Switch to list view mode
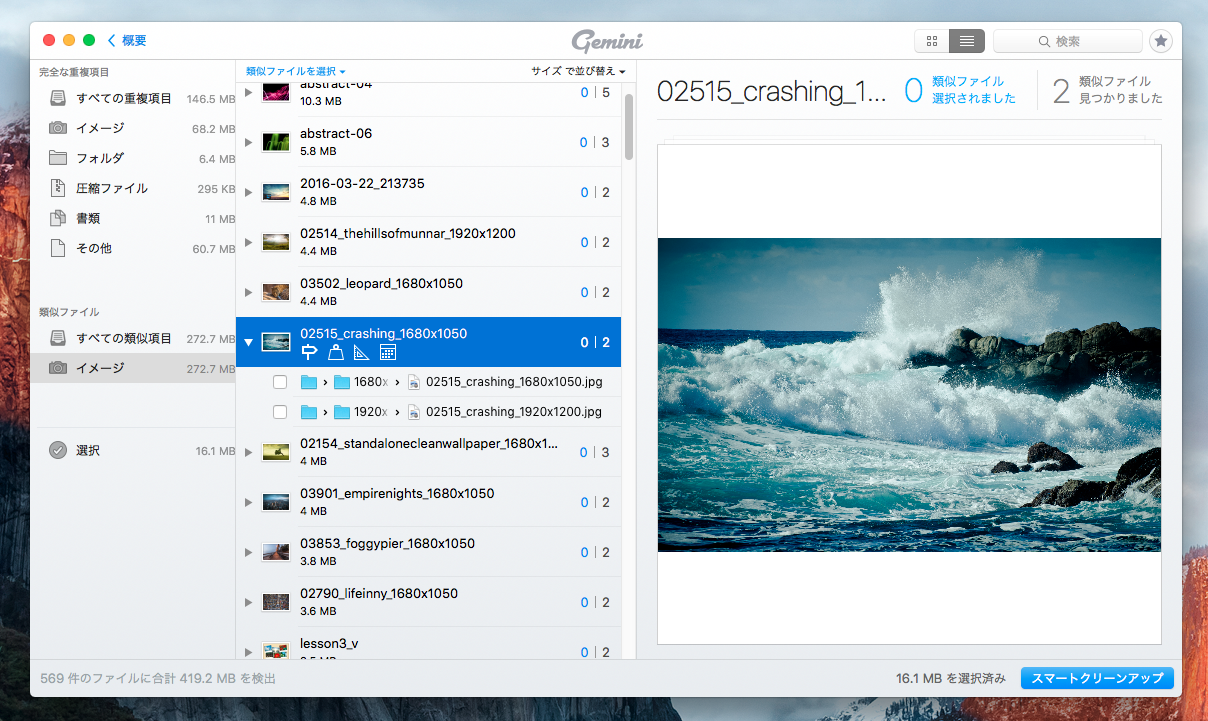 pos(967,41)
